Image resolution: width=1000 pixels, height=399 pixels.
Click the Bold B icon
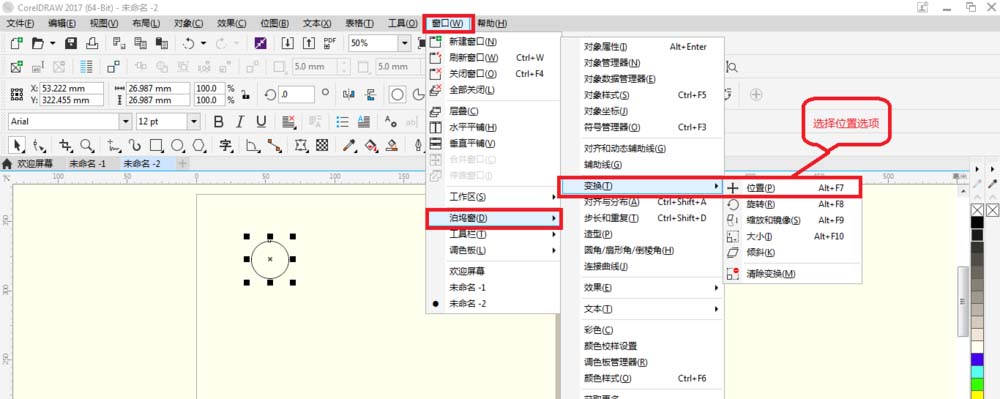(219, 122)
